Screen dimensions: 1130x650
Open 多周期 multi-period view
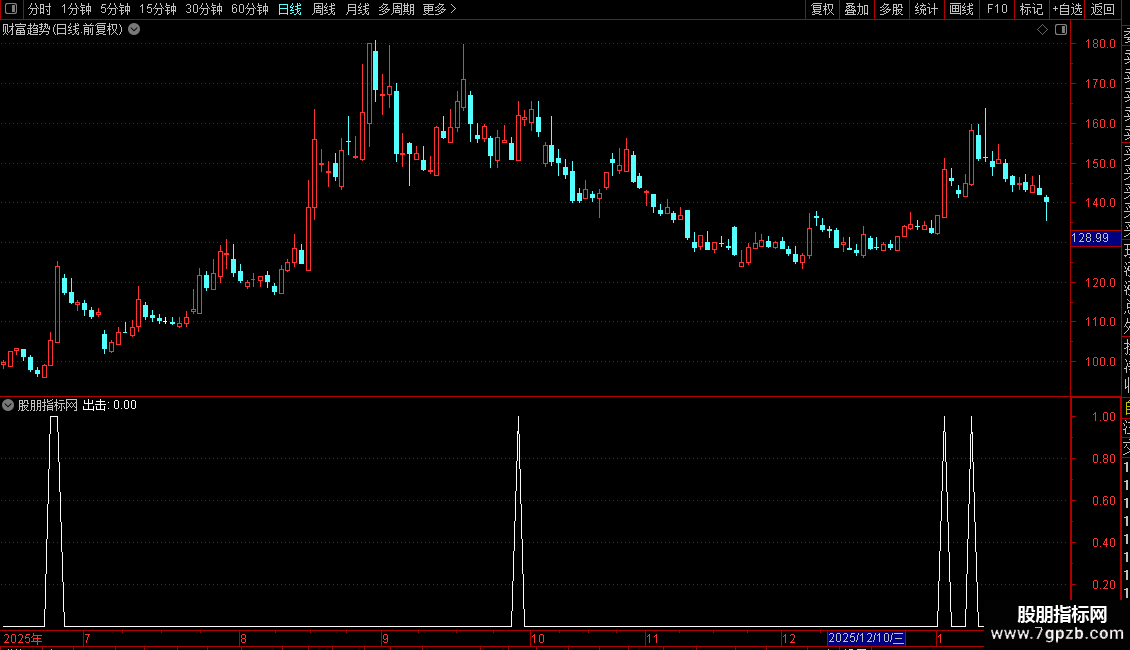[396, 9]
